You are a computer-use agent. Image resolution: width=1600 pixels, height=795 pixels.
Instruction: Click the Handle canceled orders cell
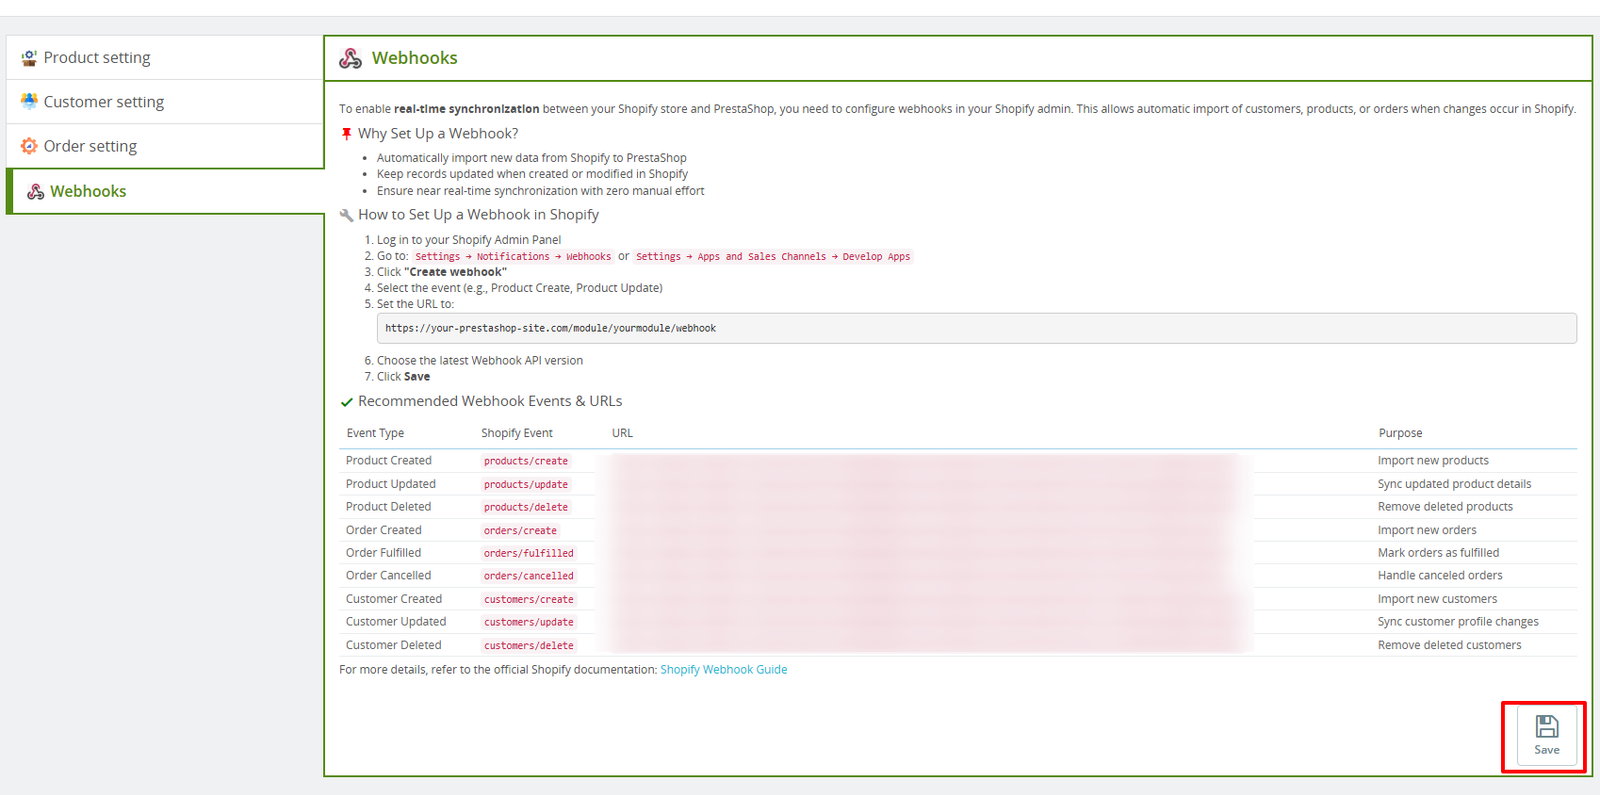tap(1440, 576)
